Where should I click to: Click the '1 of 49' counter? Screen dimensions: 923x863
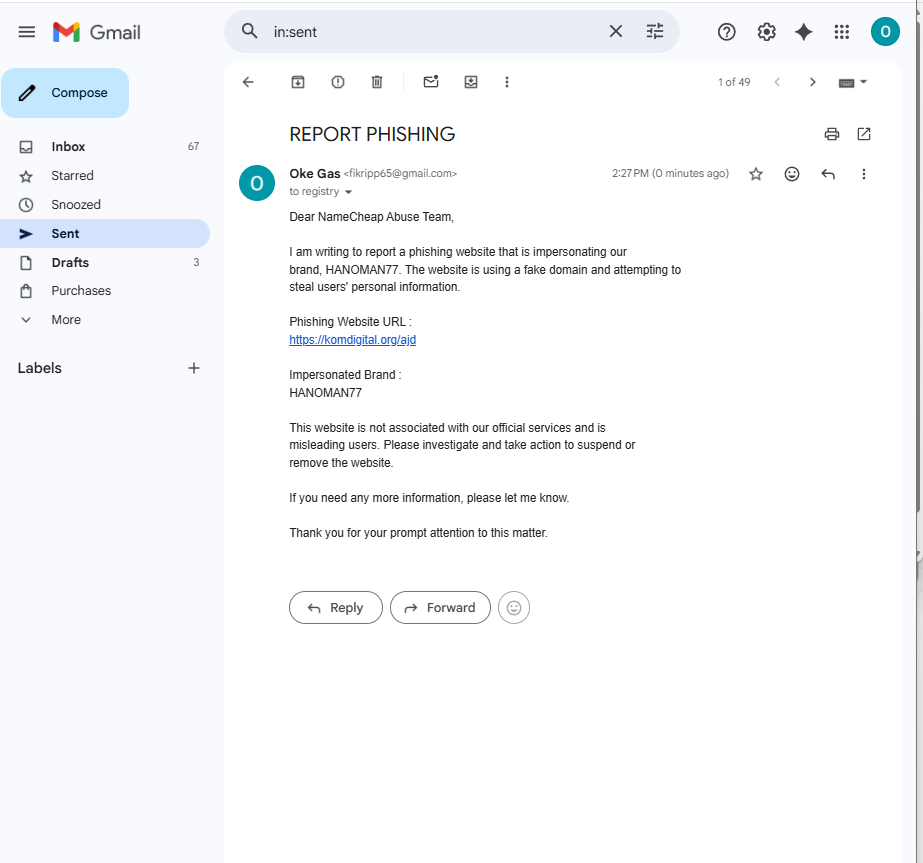[x=733, y=82]
